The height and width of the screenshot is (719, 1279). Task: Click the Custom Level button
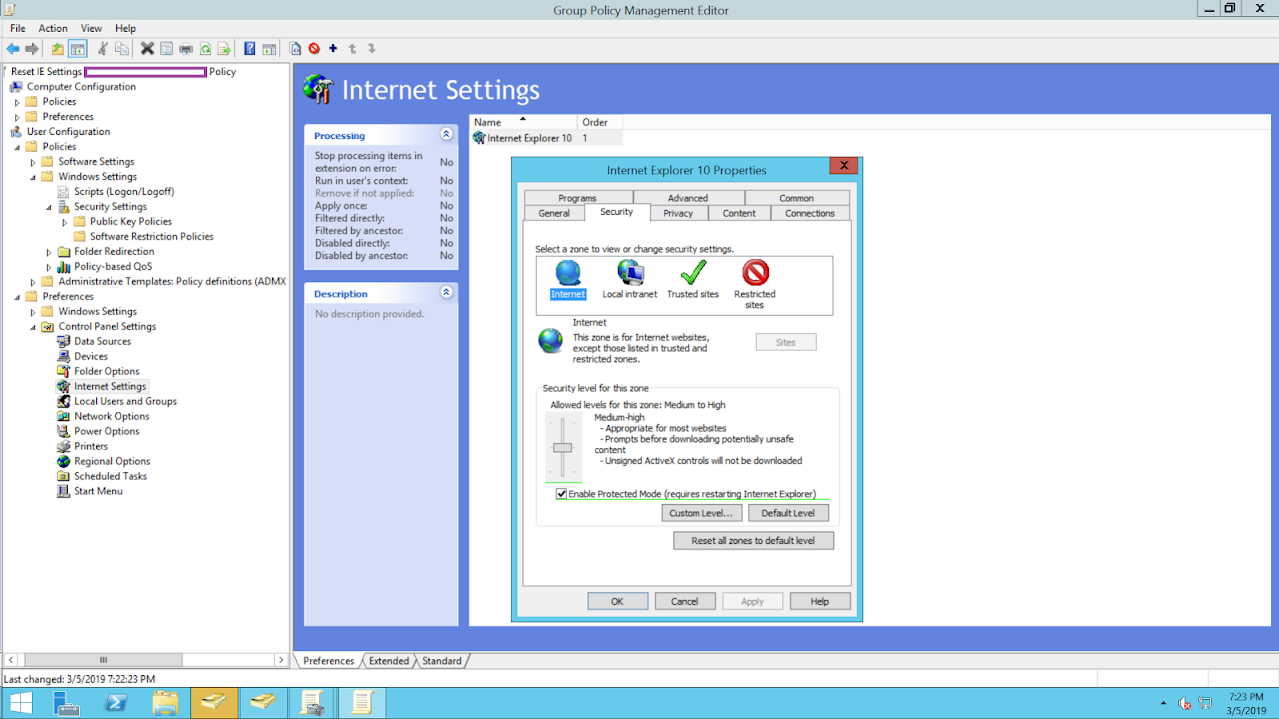[x=701, y=513]
